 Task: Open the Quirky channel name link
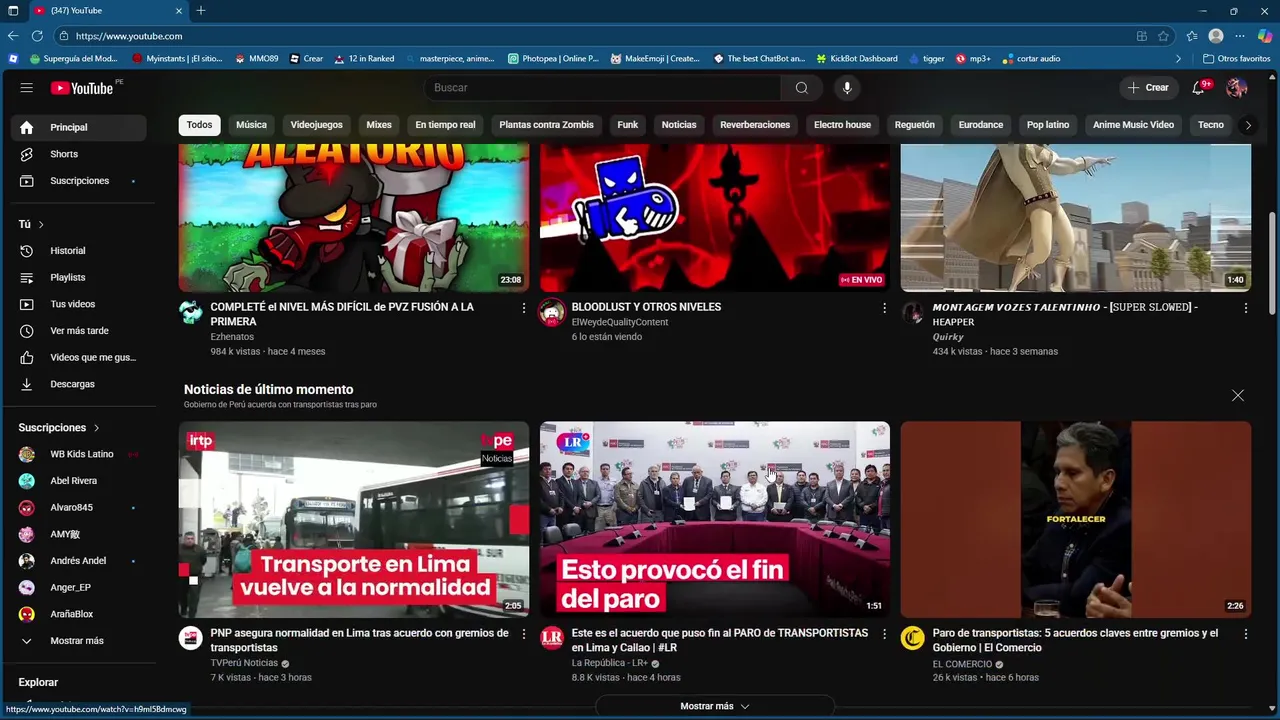click(x=948, y=337)
